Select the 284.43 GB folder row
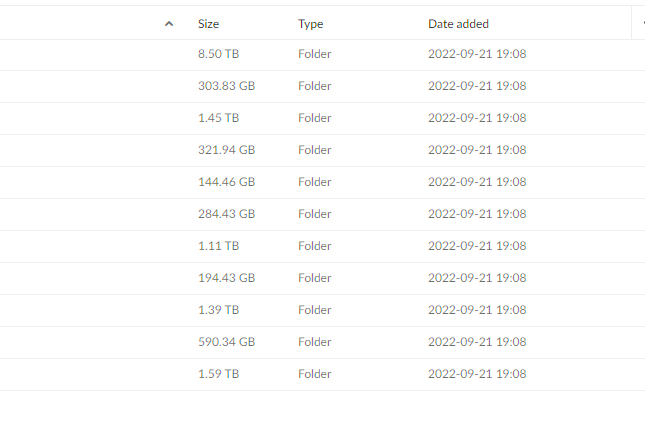The image size is (645, 422). click(226, 214)
